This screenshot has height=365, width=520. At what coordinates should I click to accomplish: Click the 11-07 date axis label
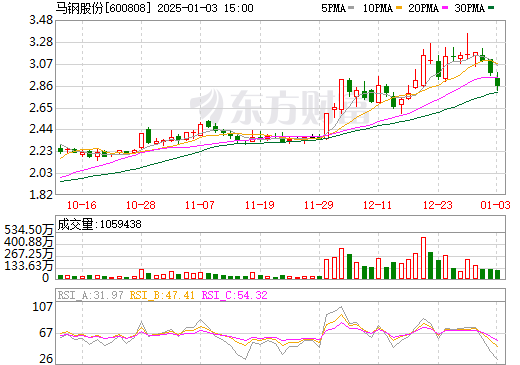click(200, 205)
